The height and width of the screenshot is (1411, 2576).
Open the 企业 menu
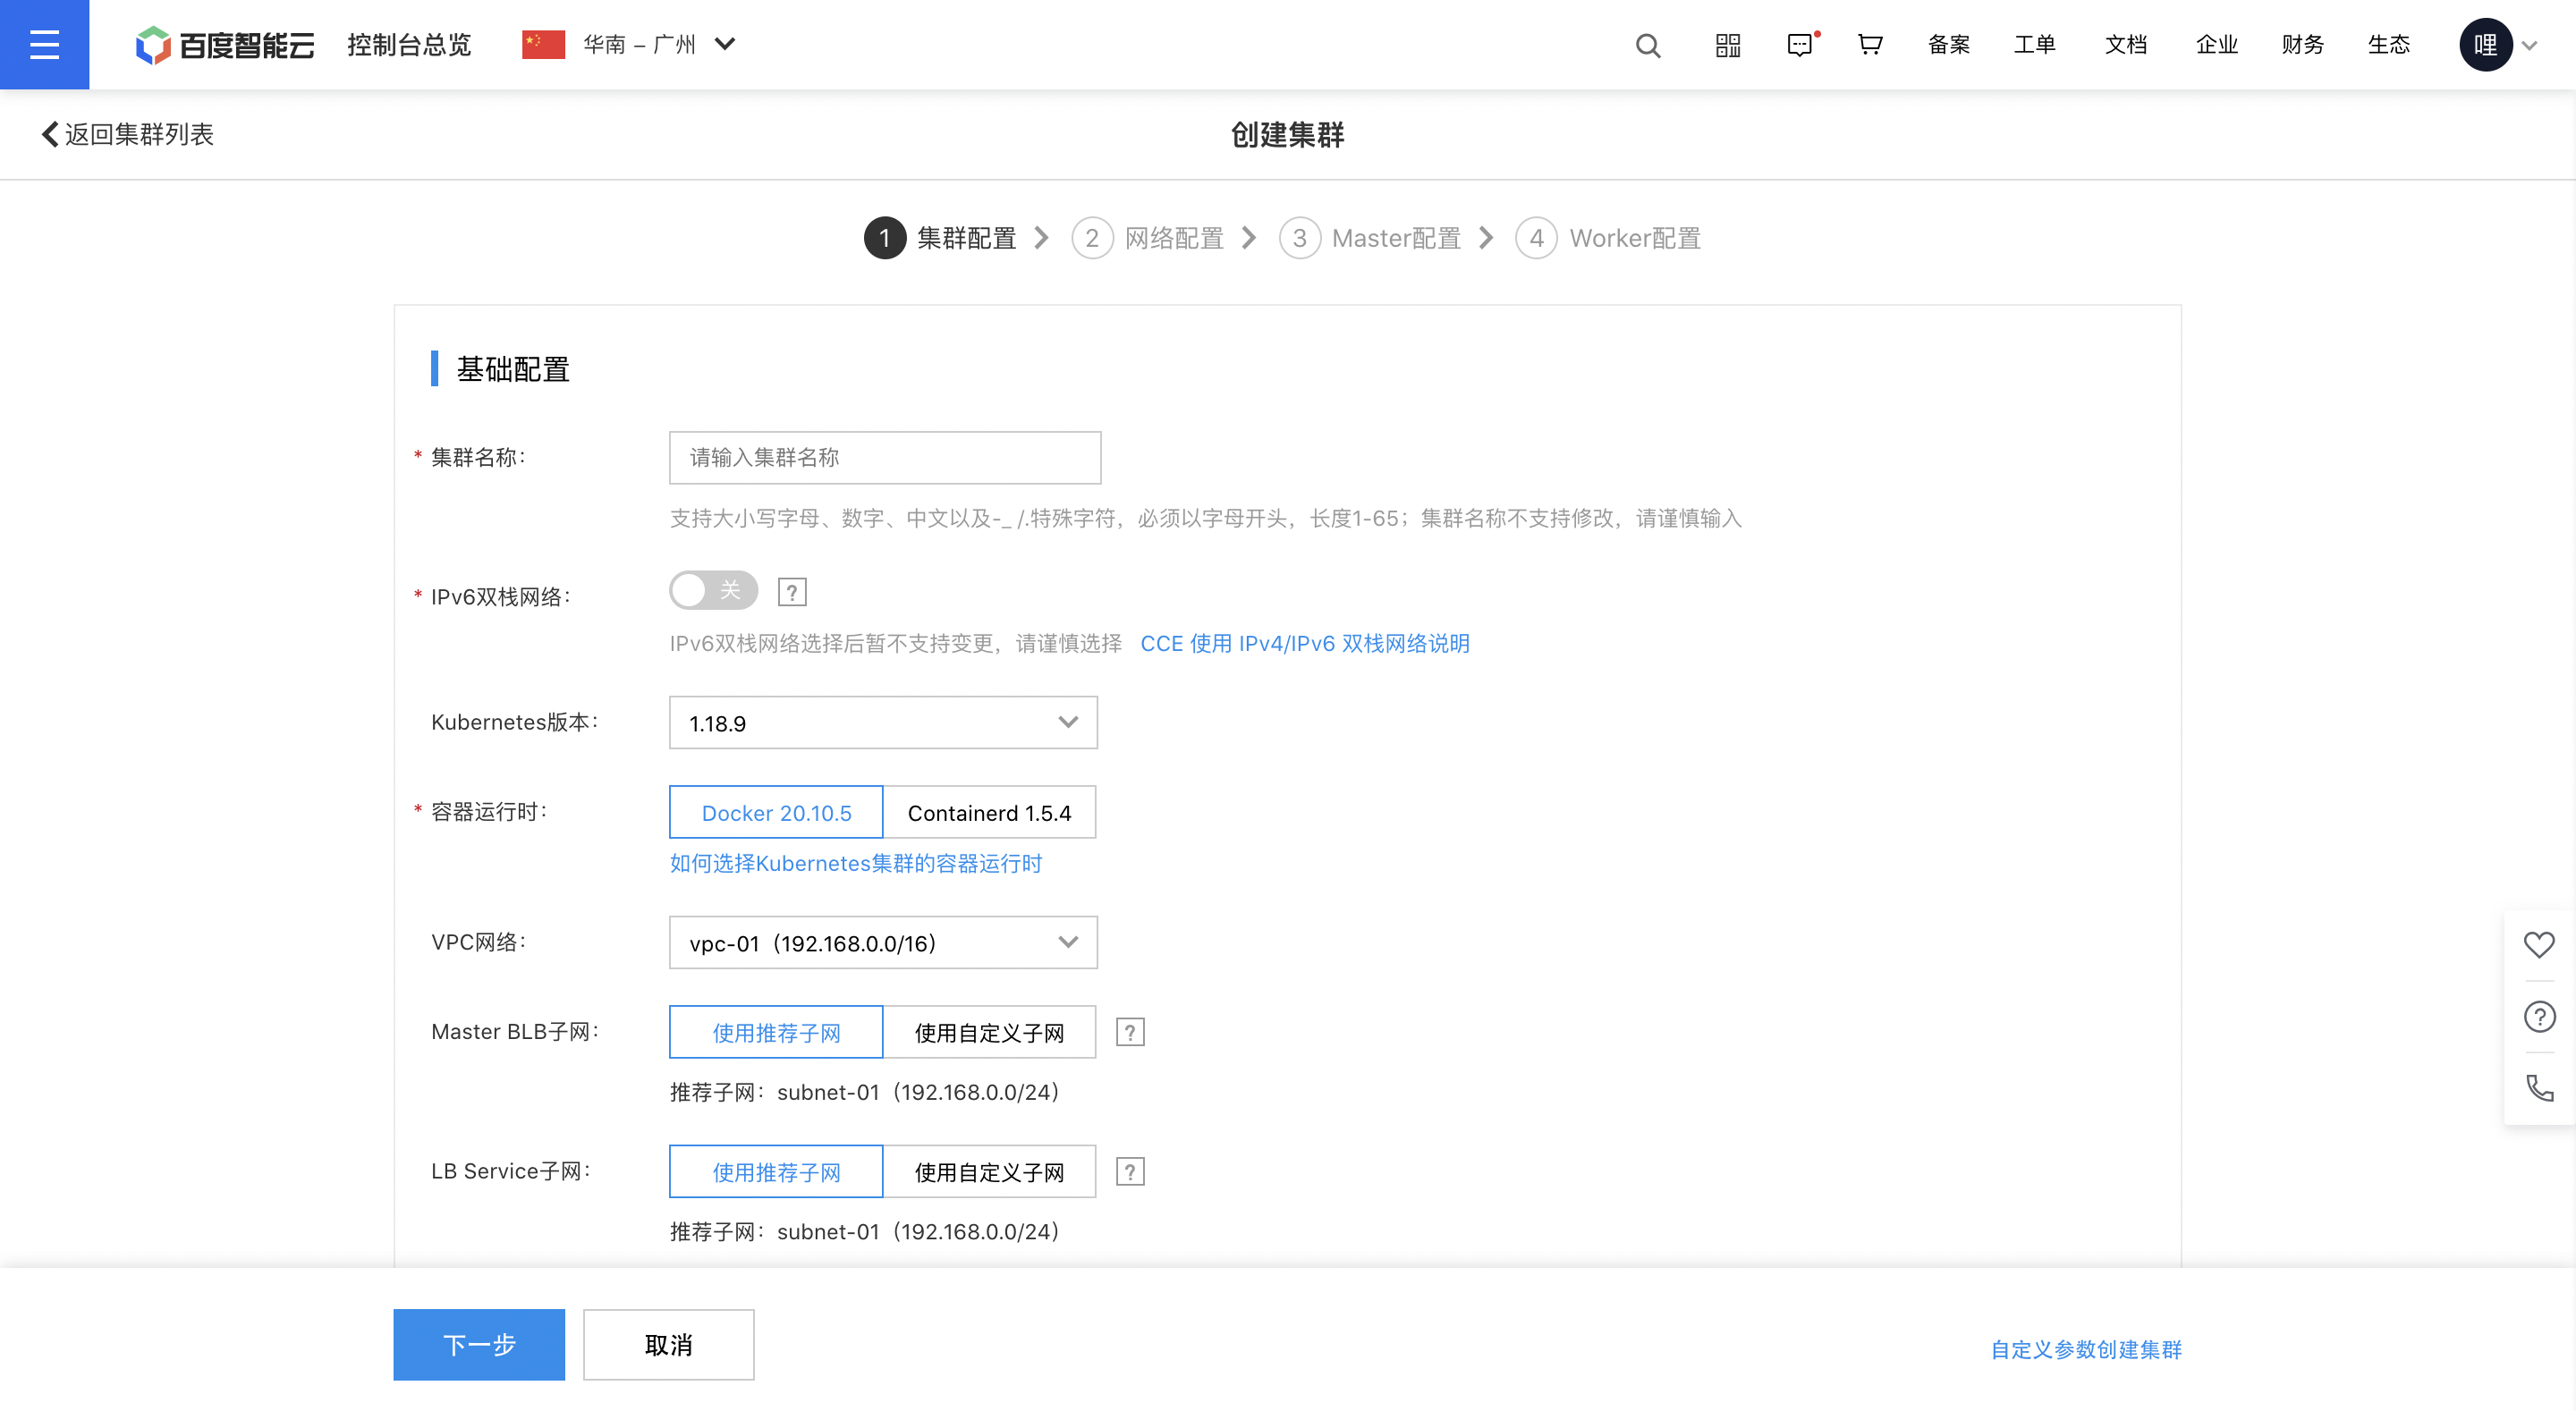point(2217,45)
